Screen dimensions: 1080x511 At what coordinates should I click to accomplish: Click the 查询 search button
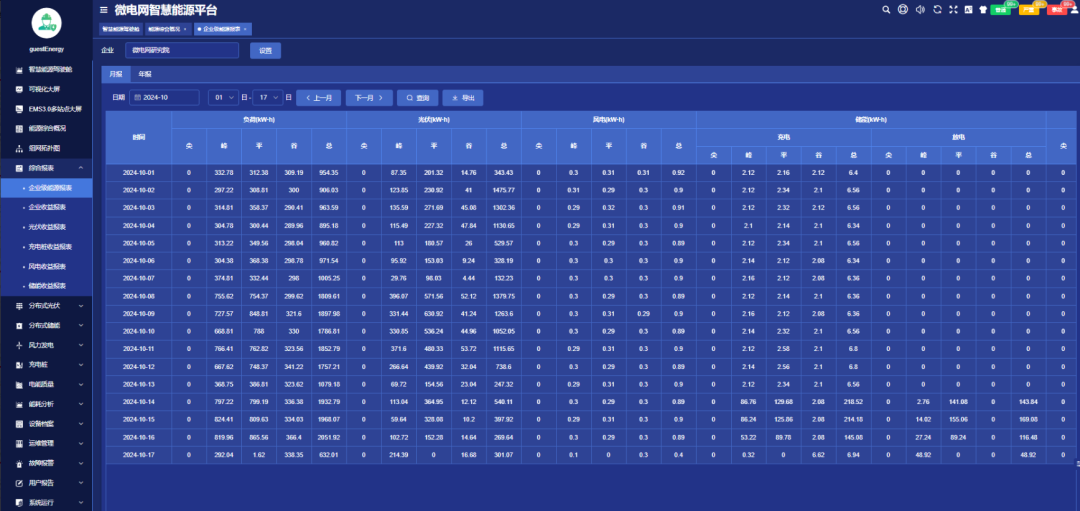pyautogui.click(x=417, y=98)
